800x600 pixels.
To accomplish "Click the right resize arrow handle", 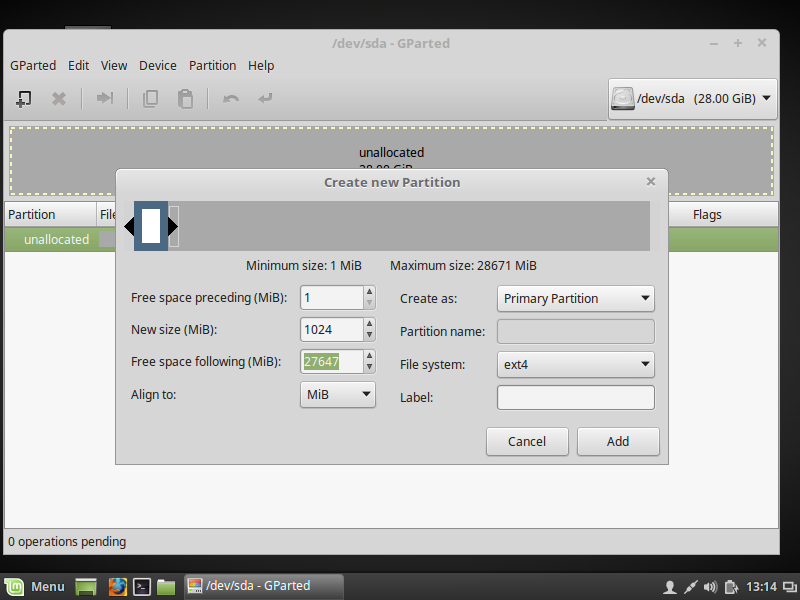I will tap(173, 227).
